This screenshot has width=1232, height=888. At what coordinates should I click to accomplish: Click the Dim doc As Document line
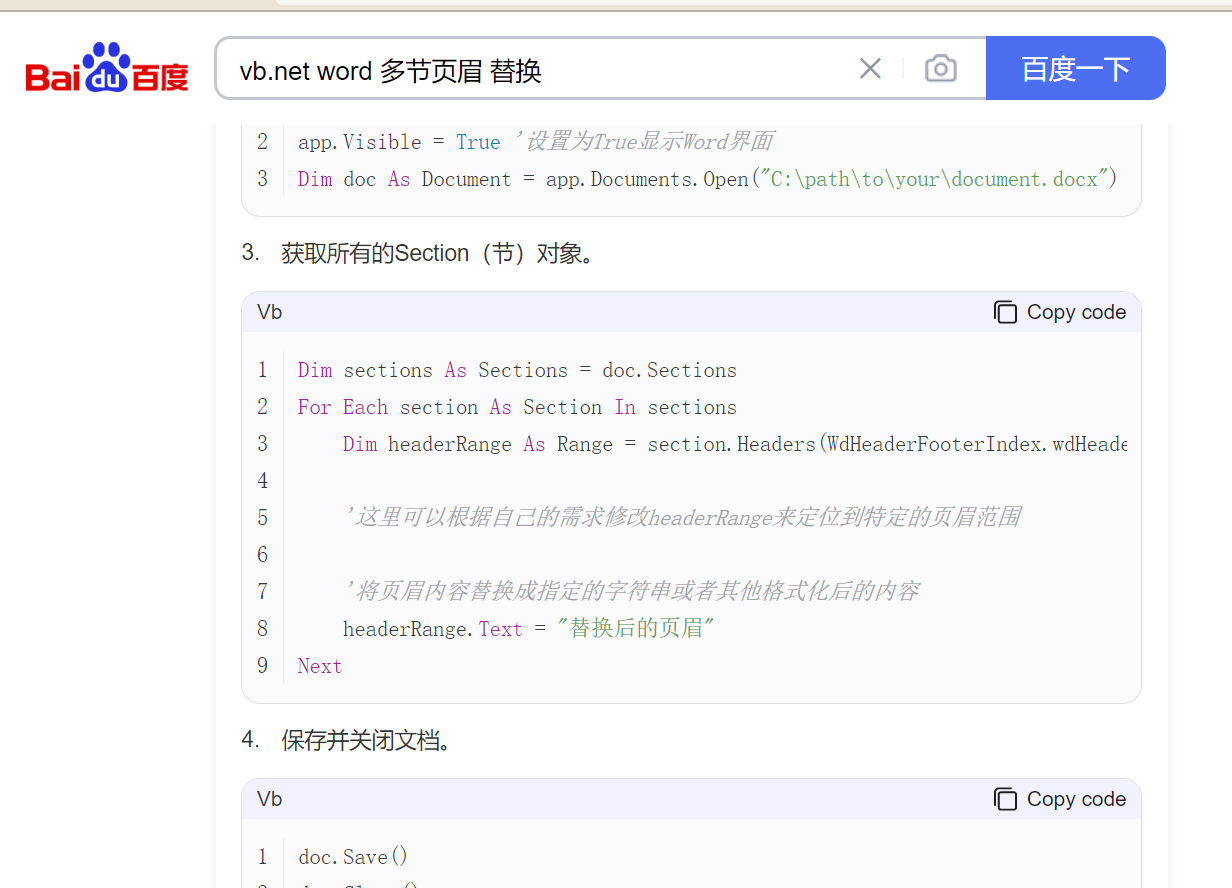pyautogui.click(x=706, y=179)
